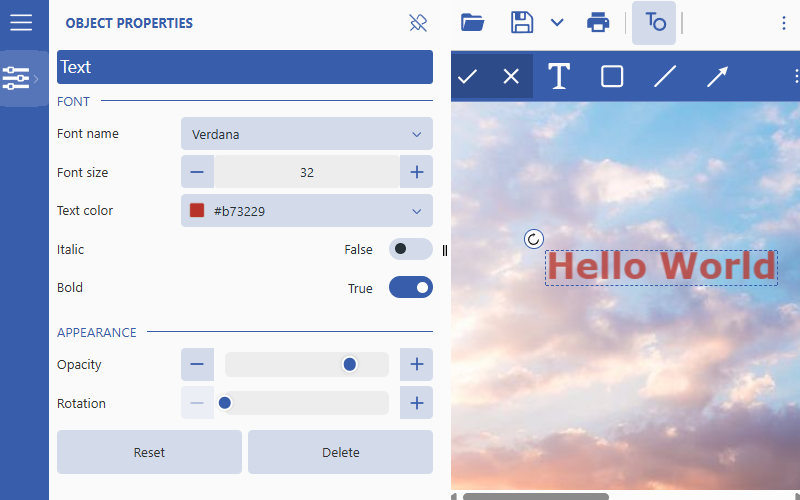800x500 pixels.
Task: Enable the Italic toggle
Action: coord(411,249)
